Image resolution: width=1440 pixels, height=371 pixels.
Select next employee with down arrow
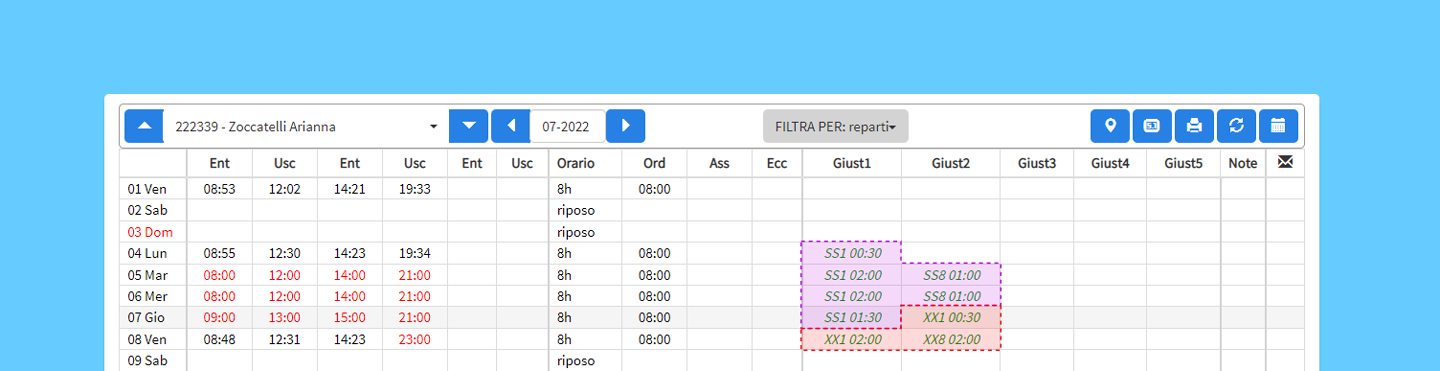[x=469, y=126]
